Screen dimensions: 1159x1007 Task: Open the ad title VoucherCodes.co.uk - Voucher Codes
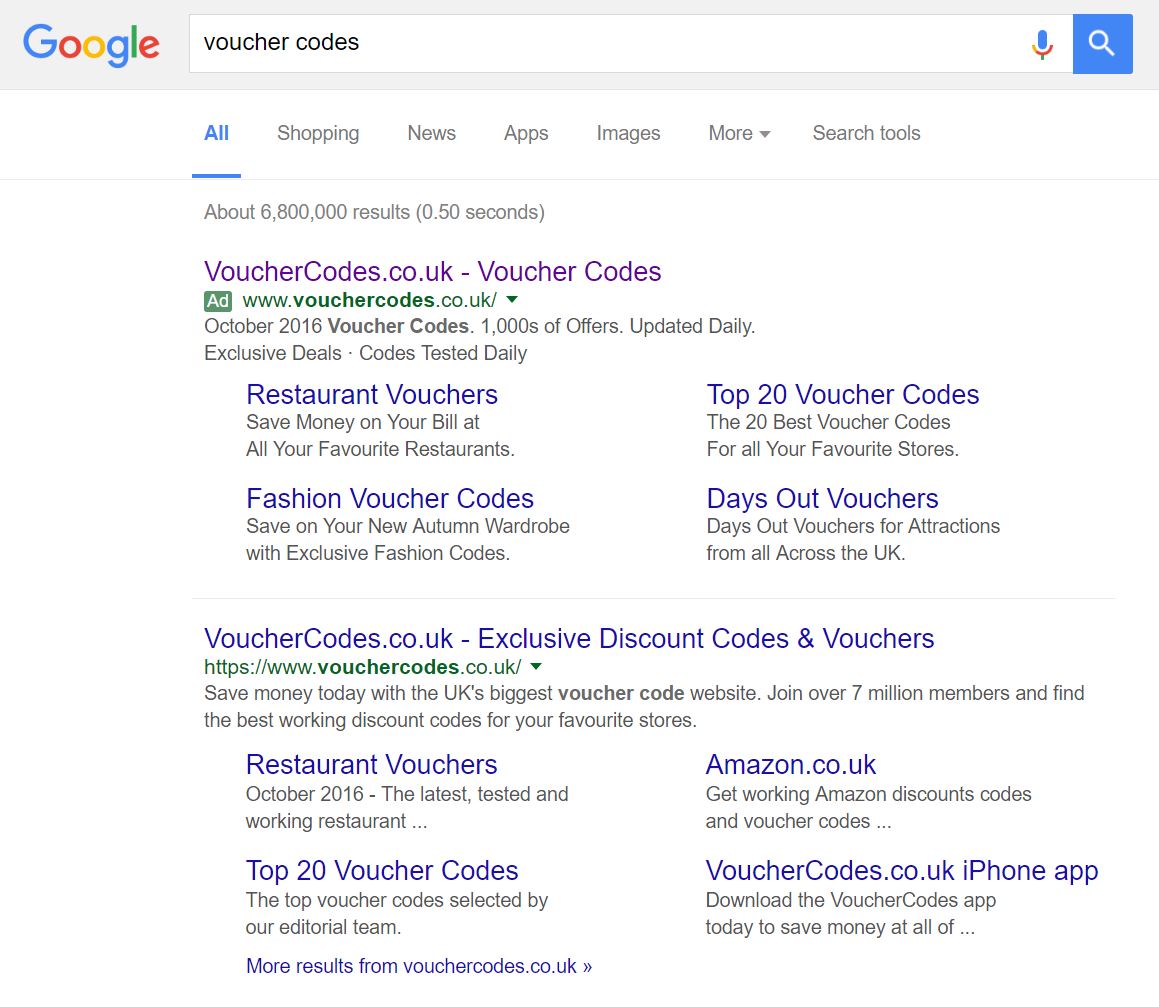coord(432,271)
